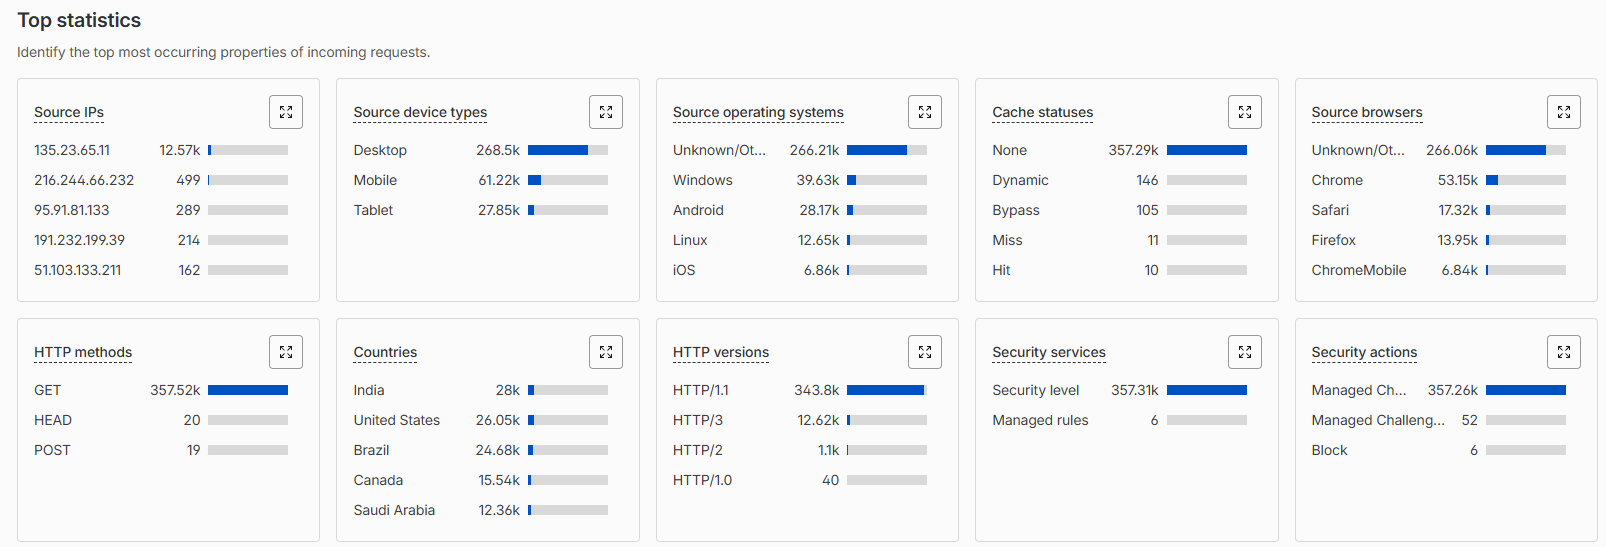1606x547 pixels.
Task: Select the Desktop device type row
Action: pyautogui.click(x=480, y=150)
